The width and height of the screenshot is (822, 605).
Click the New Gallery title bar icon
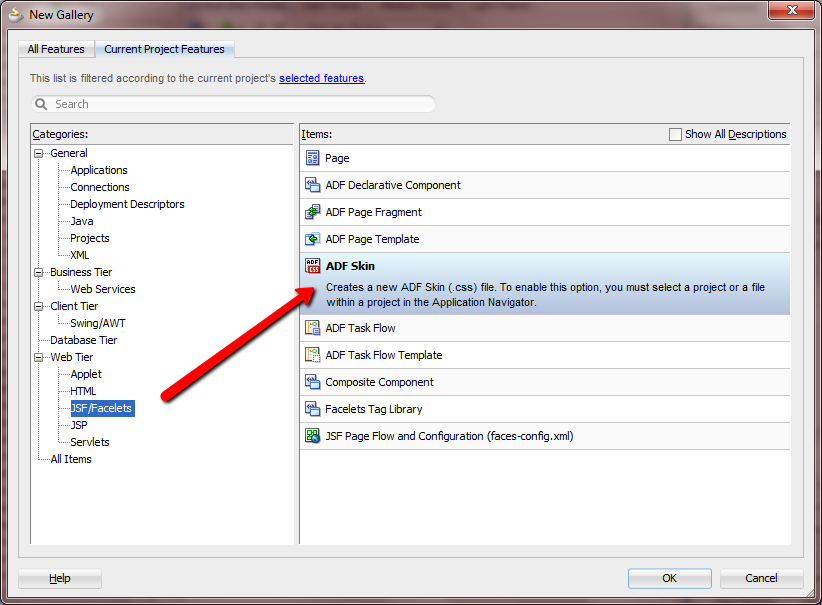(x=16, y=15)
